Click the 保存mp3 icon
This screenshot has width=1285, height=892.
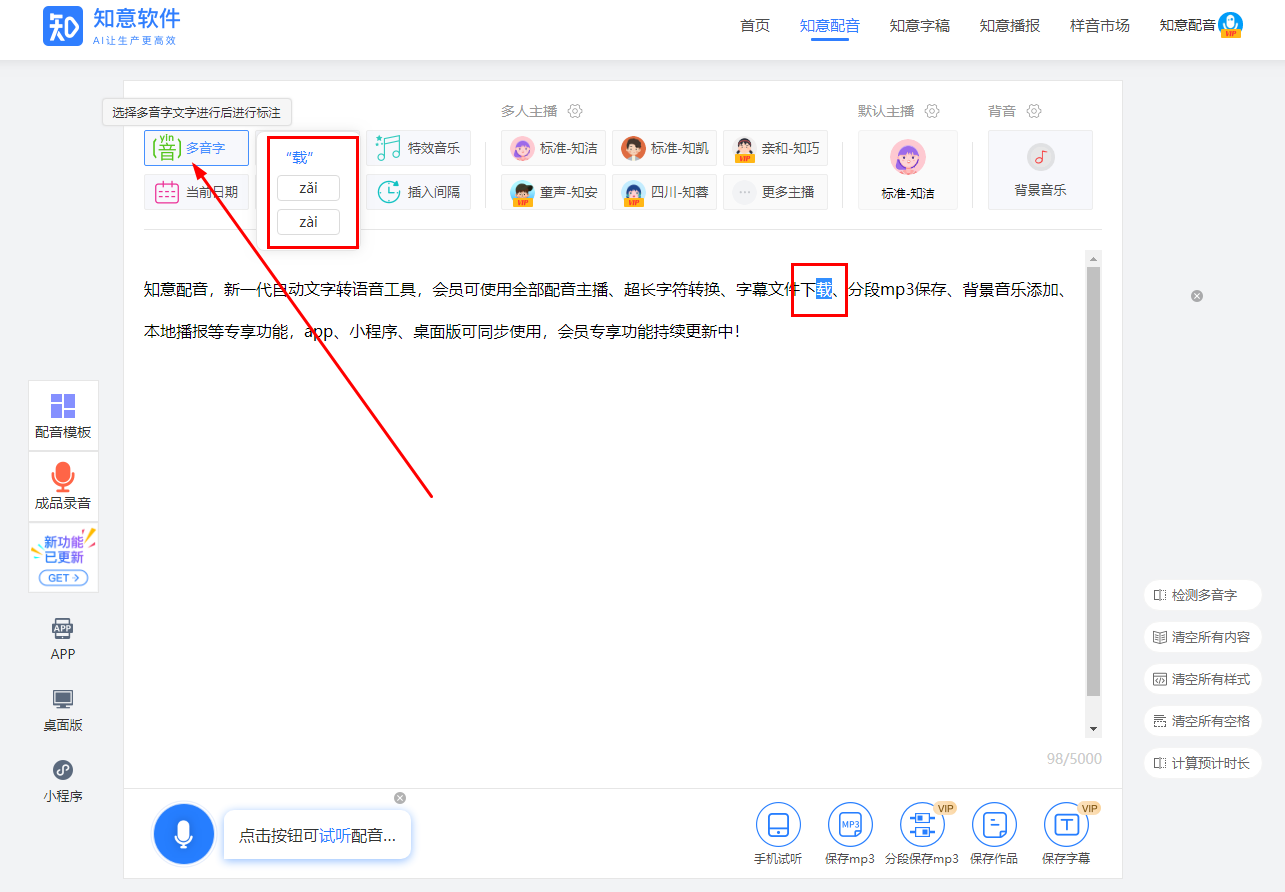pyautogui.click(x=850, y=826)
